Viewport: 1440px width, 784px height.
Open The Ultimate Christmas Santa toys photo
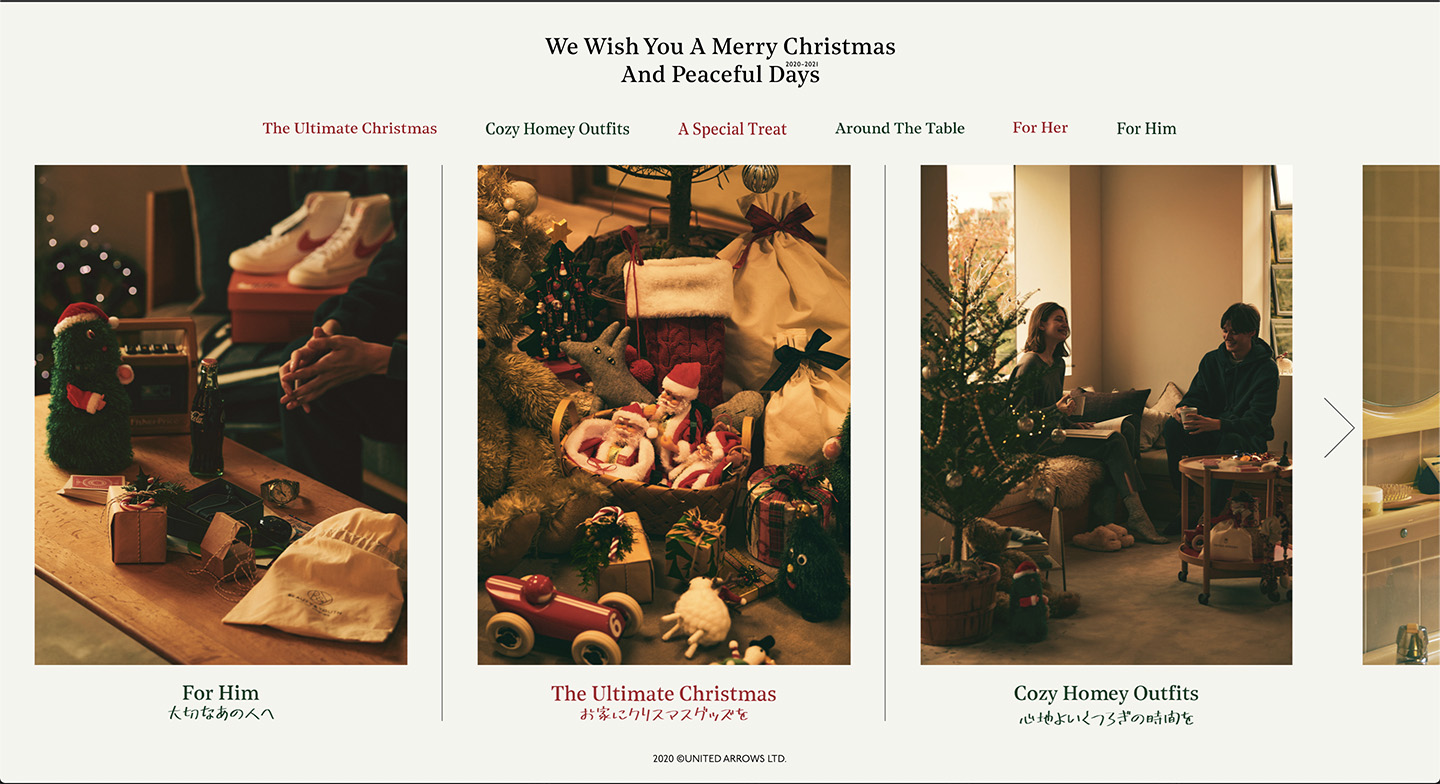[x=664, y=415]
